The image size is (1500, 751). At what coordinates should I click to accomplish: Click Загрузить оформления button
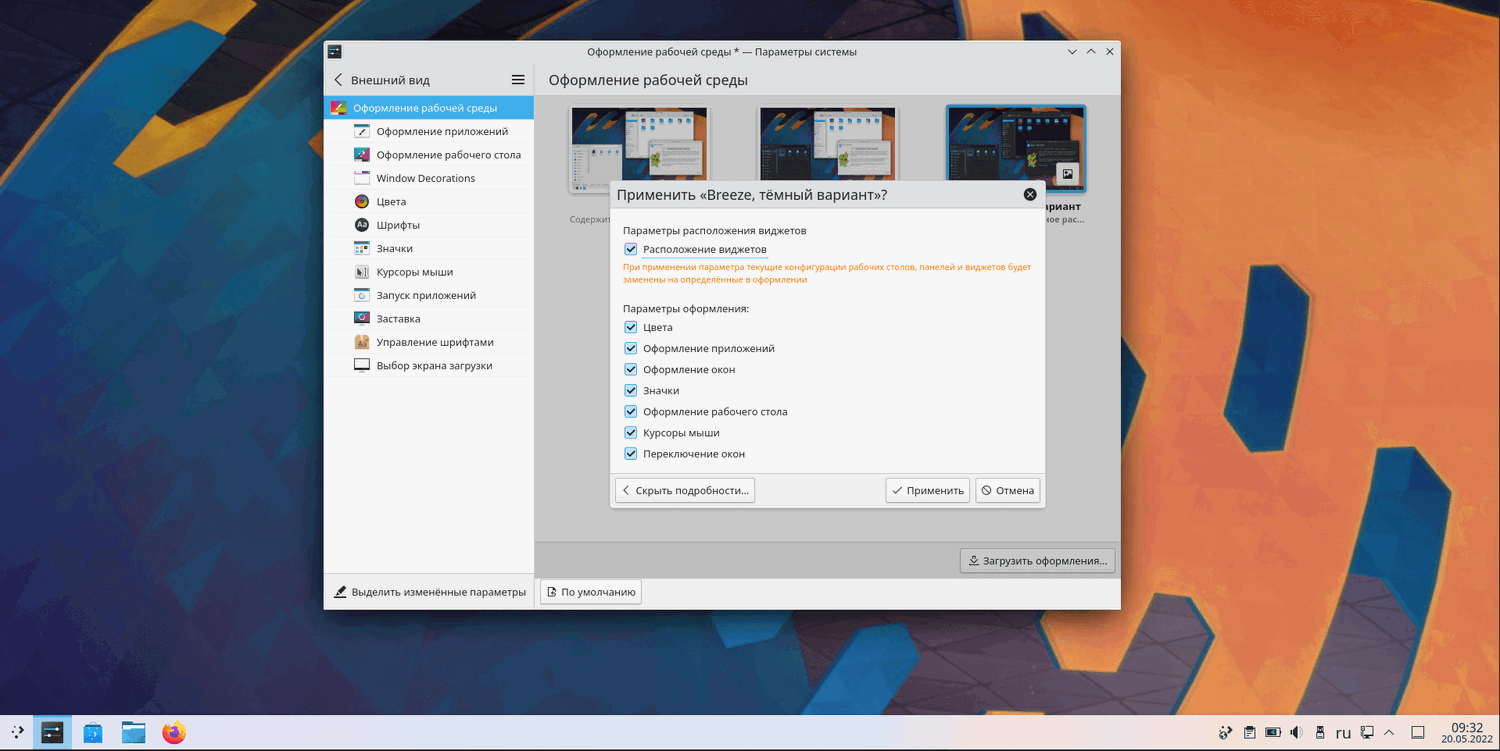(1037, 561)
